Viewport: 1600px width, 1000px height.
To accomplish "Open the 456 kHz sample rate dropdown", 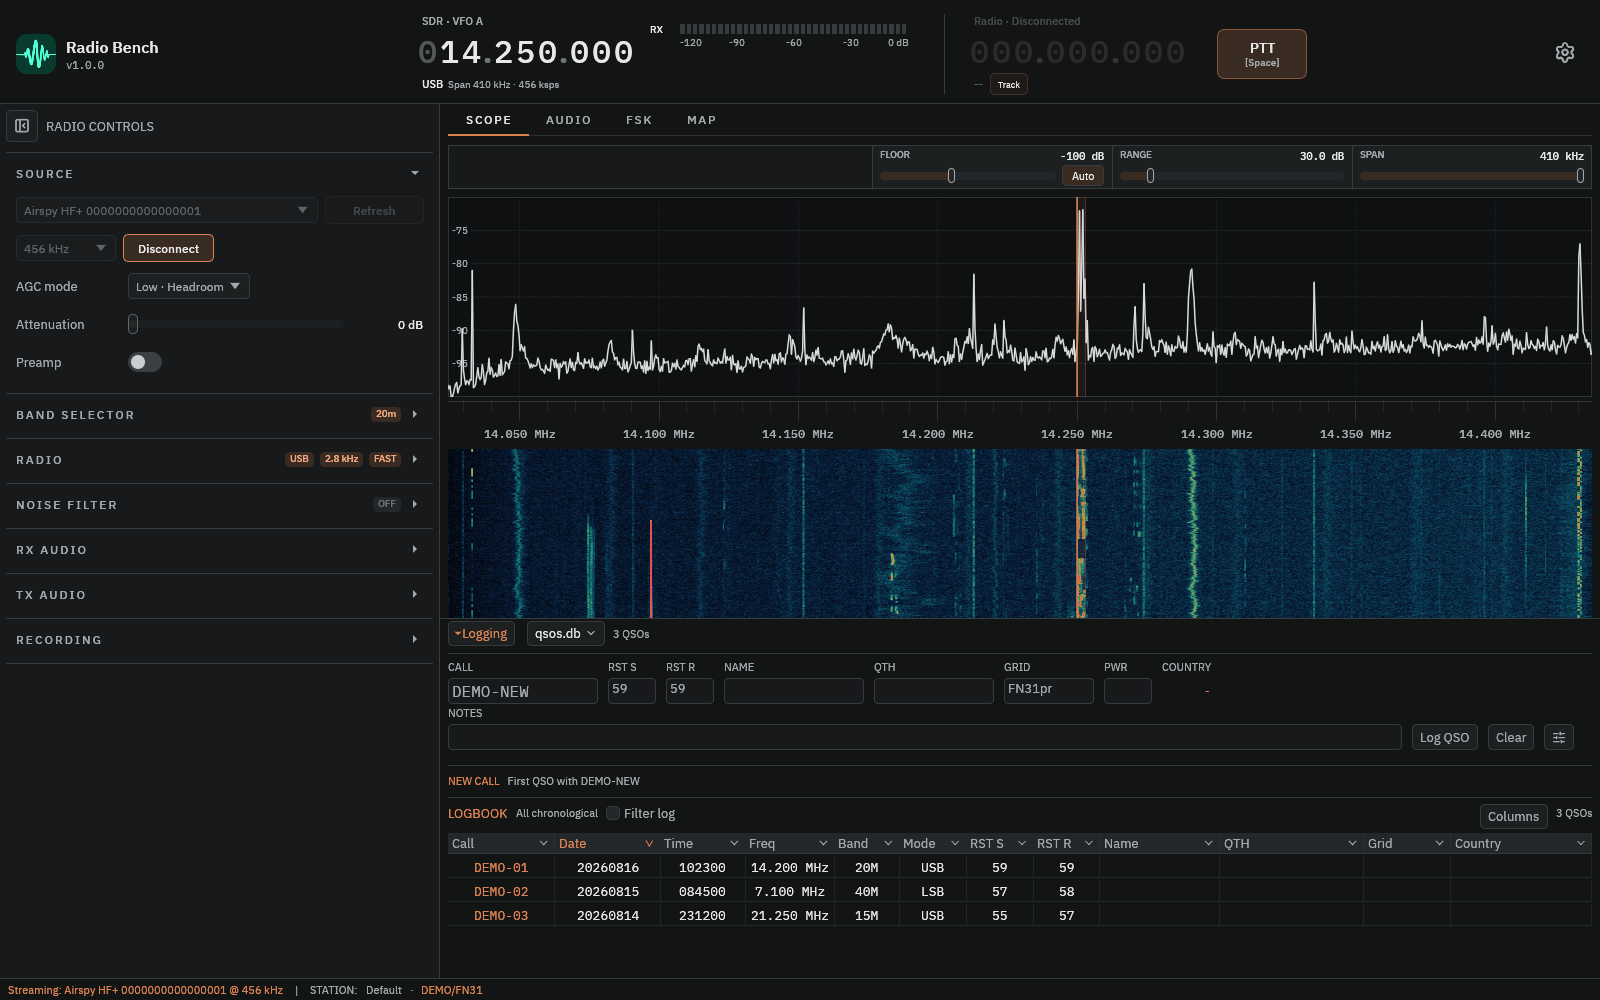I will [x=66, y=248].
